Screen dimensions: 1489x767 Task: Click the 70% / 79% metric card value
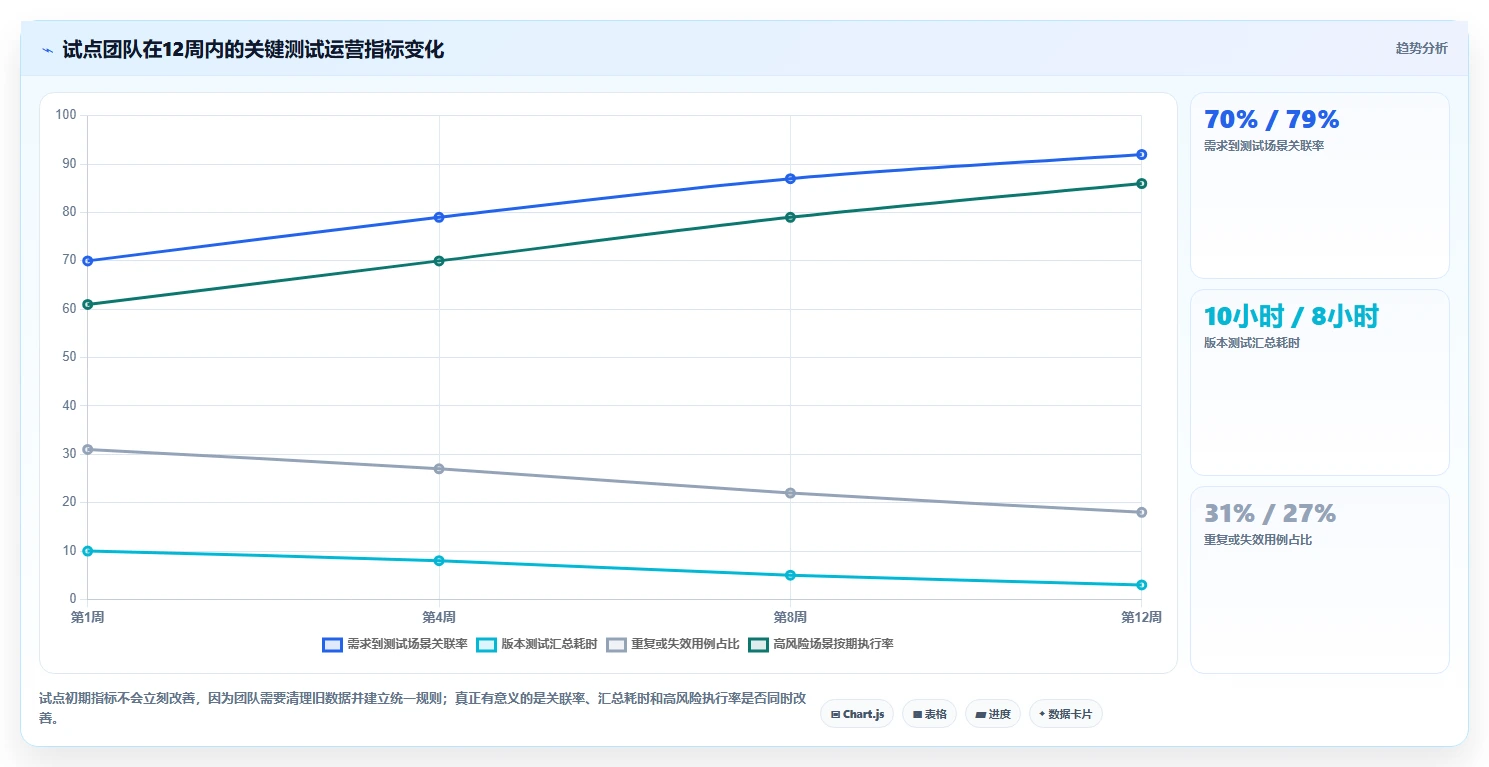(x=1272, y=120)
